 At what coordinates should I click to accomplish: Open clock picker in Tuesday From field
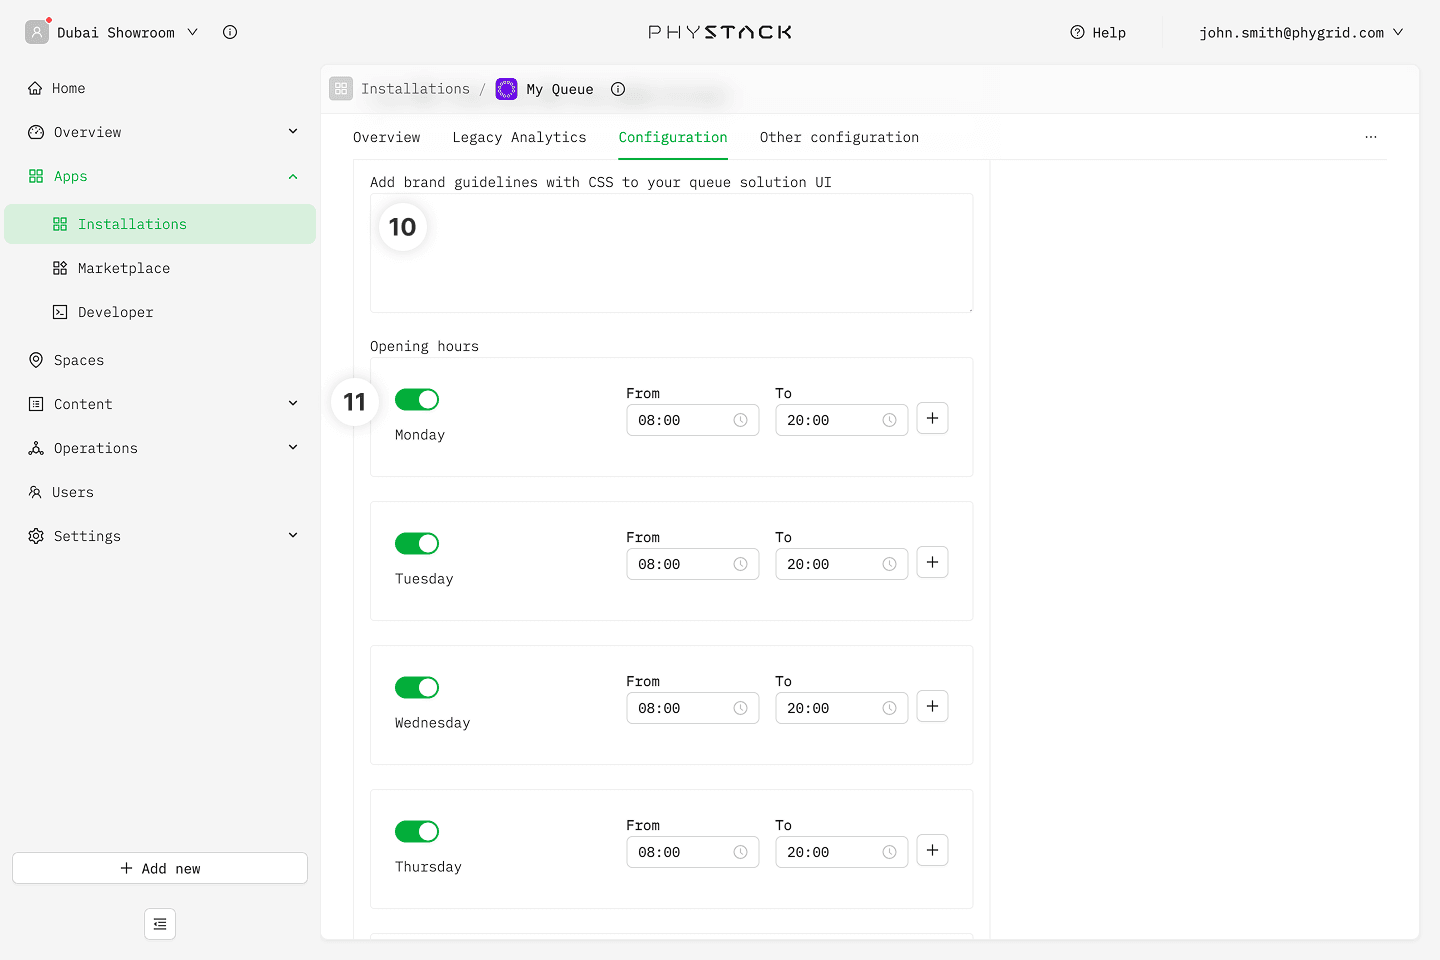click(740, 564)
